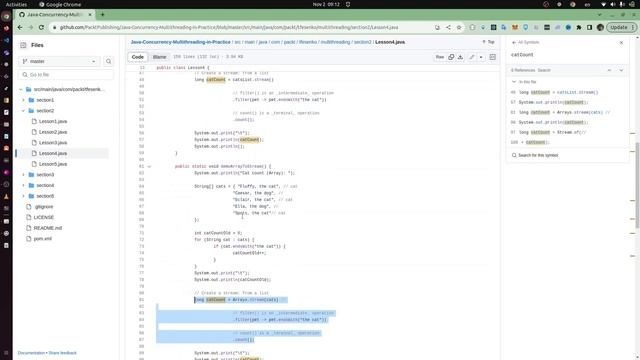The image size is (640, 360).
Task: Expand the section5 folder
Action: [23, 196]
